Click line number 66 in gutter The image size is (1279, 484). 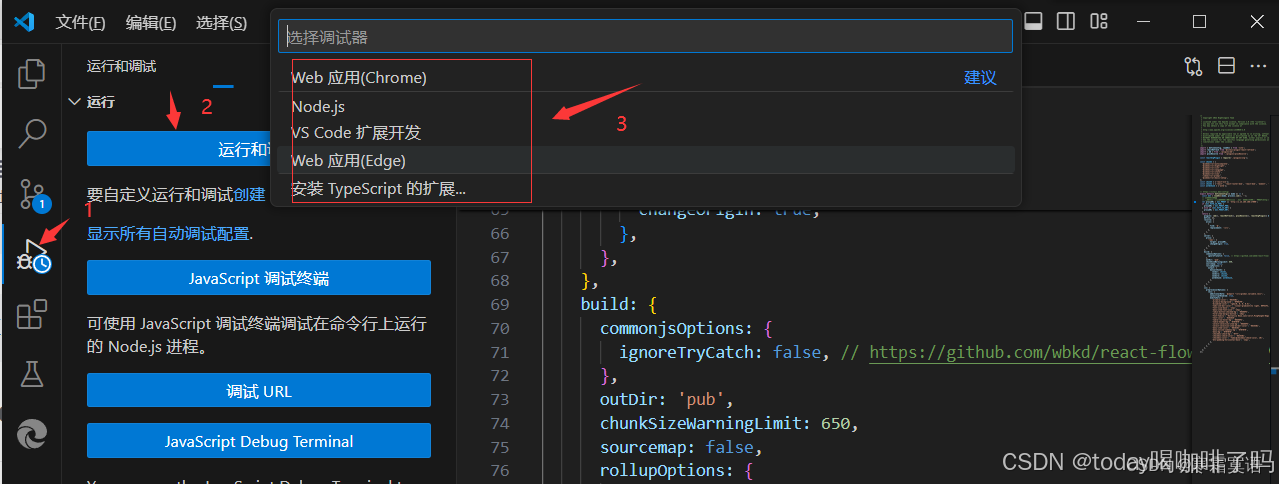click(x=499, y=233)
